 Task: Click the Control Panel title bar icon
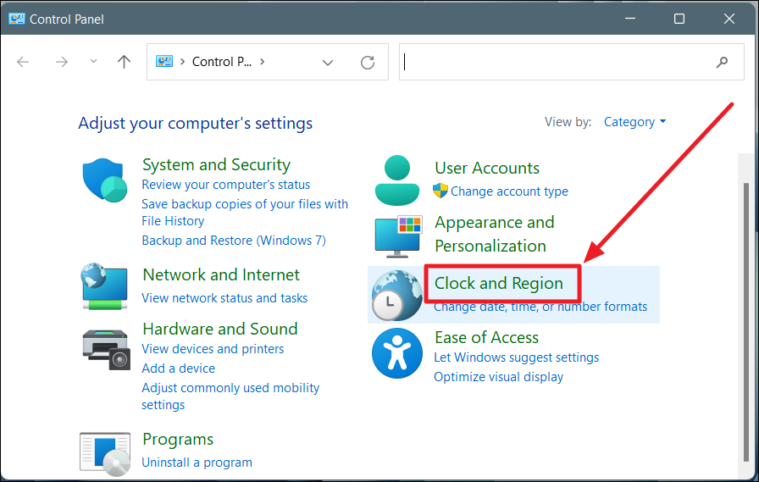[16, 19]
